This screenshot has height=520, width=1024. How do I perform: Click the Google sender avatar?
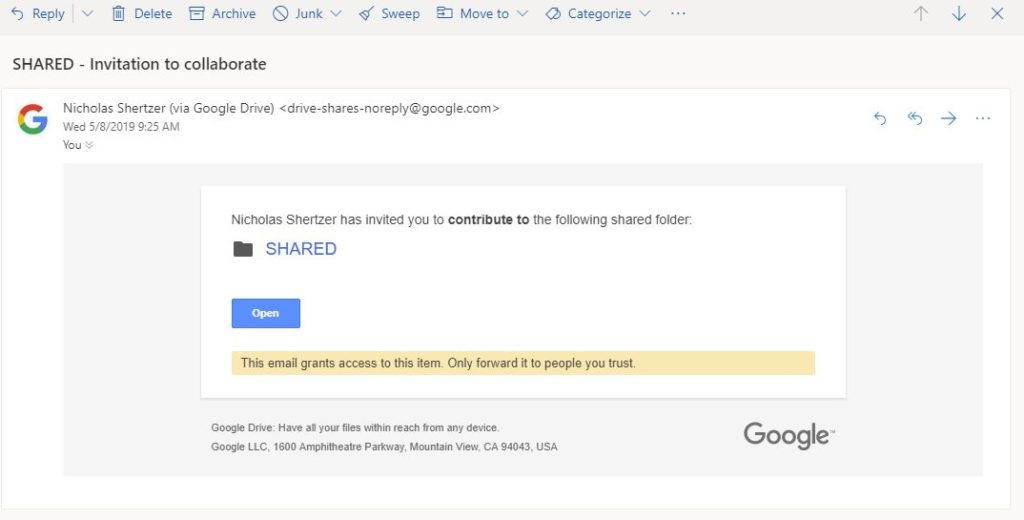33,120
